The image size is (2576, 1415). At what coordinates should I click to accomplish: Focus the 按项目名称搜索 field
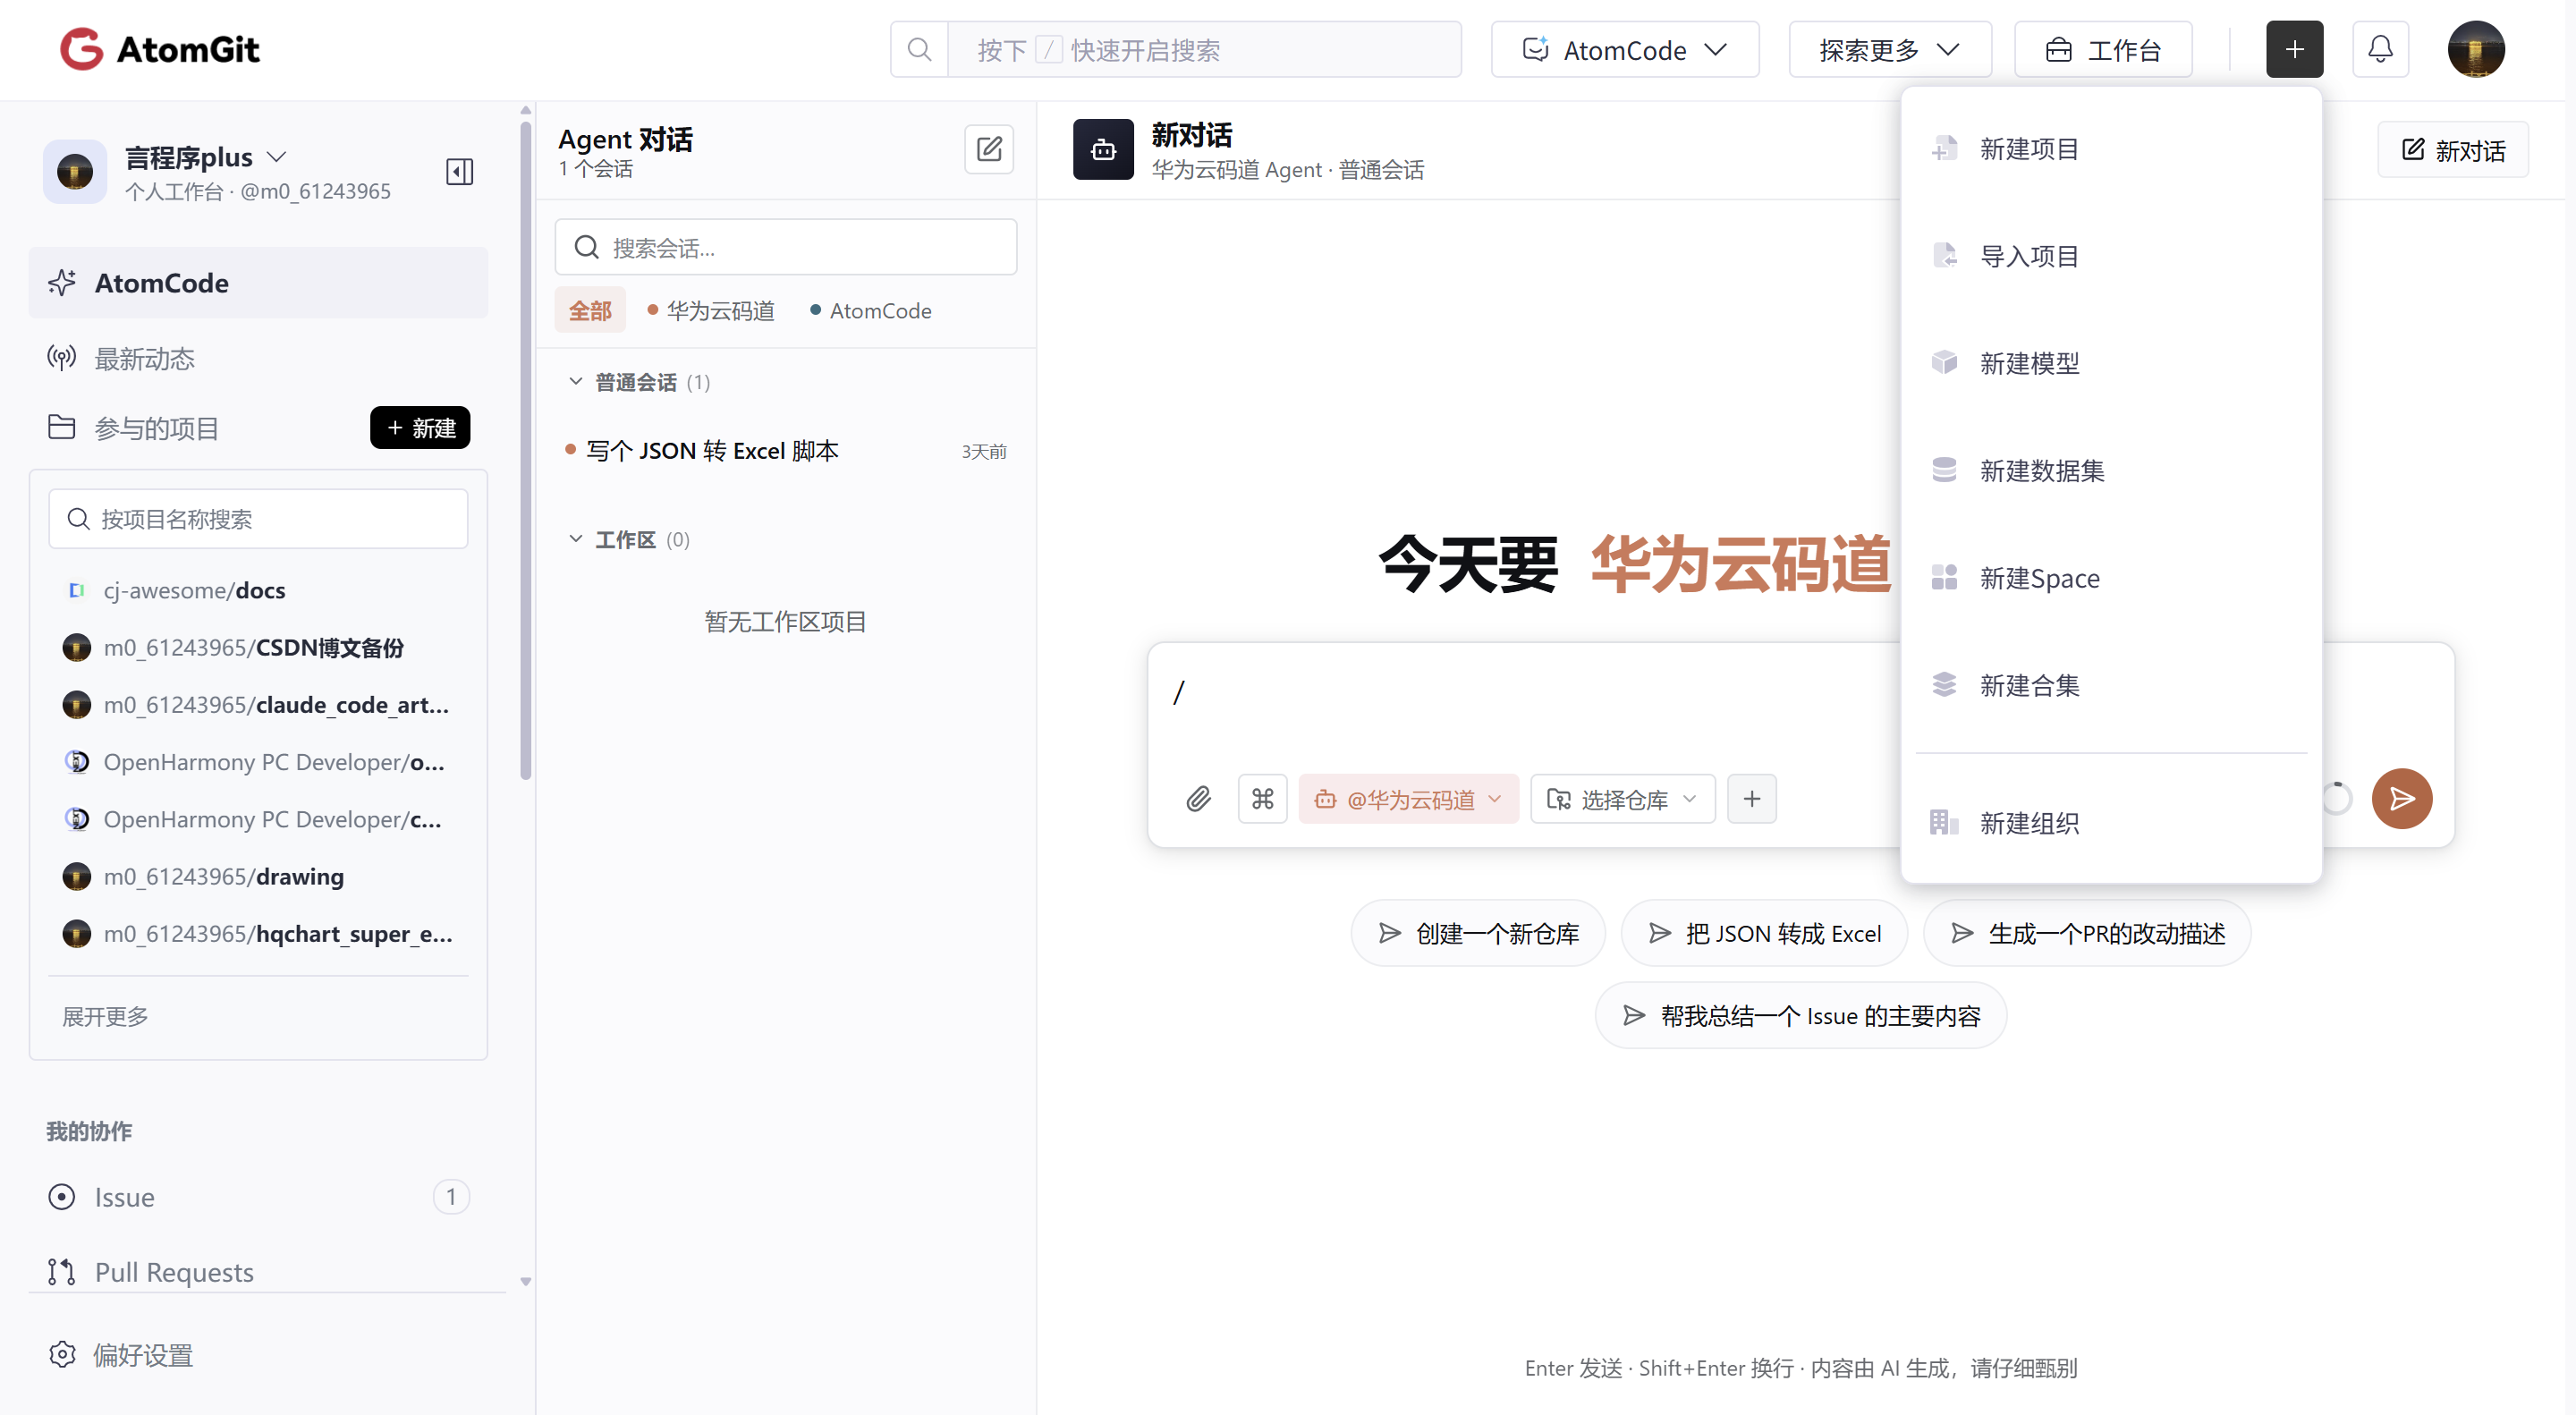pyautogui.click(x=258, y=518)
